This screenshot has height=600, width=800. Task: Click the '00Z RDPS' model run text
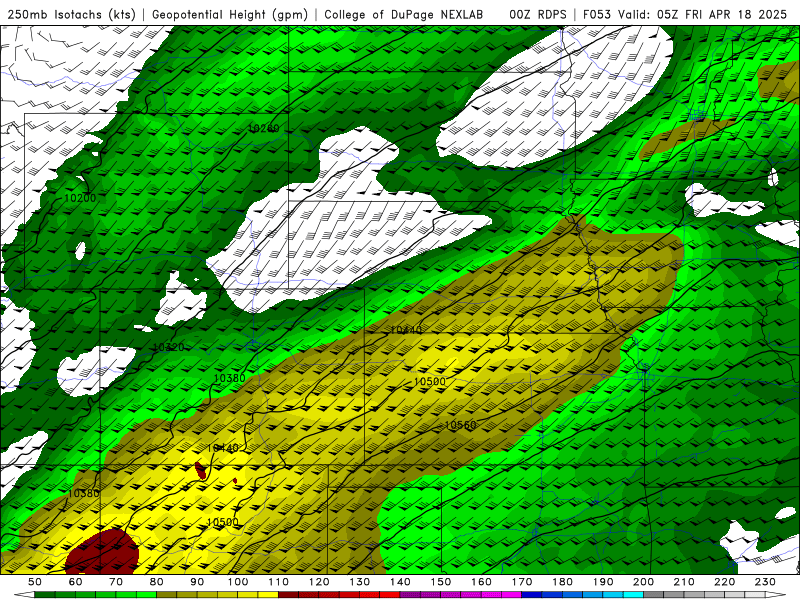click(538, 14)
